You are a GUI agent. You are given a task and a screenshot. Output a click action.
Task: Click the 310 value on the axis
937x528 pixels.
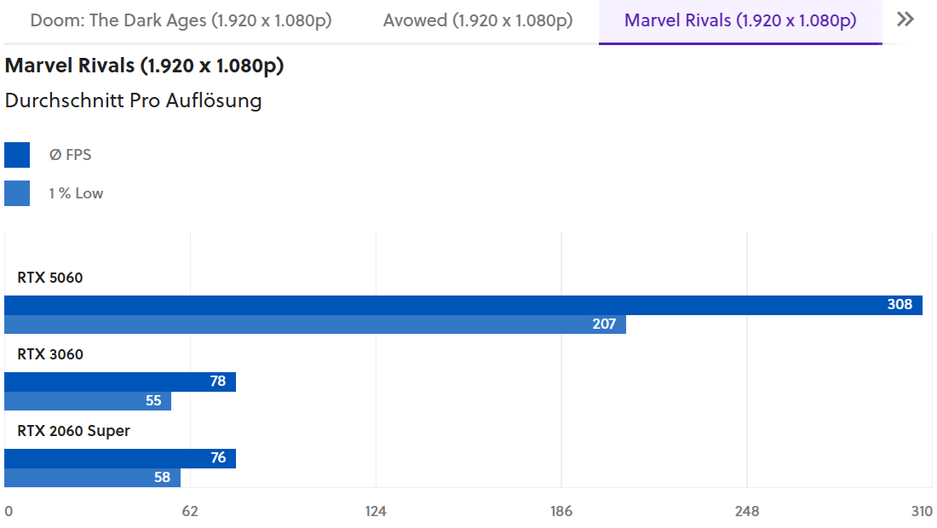(921, 511)
